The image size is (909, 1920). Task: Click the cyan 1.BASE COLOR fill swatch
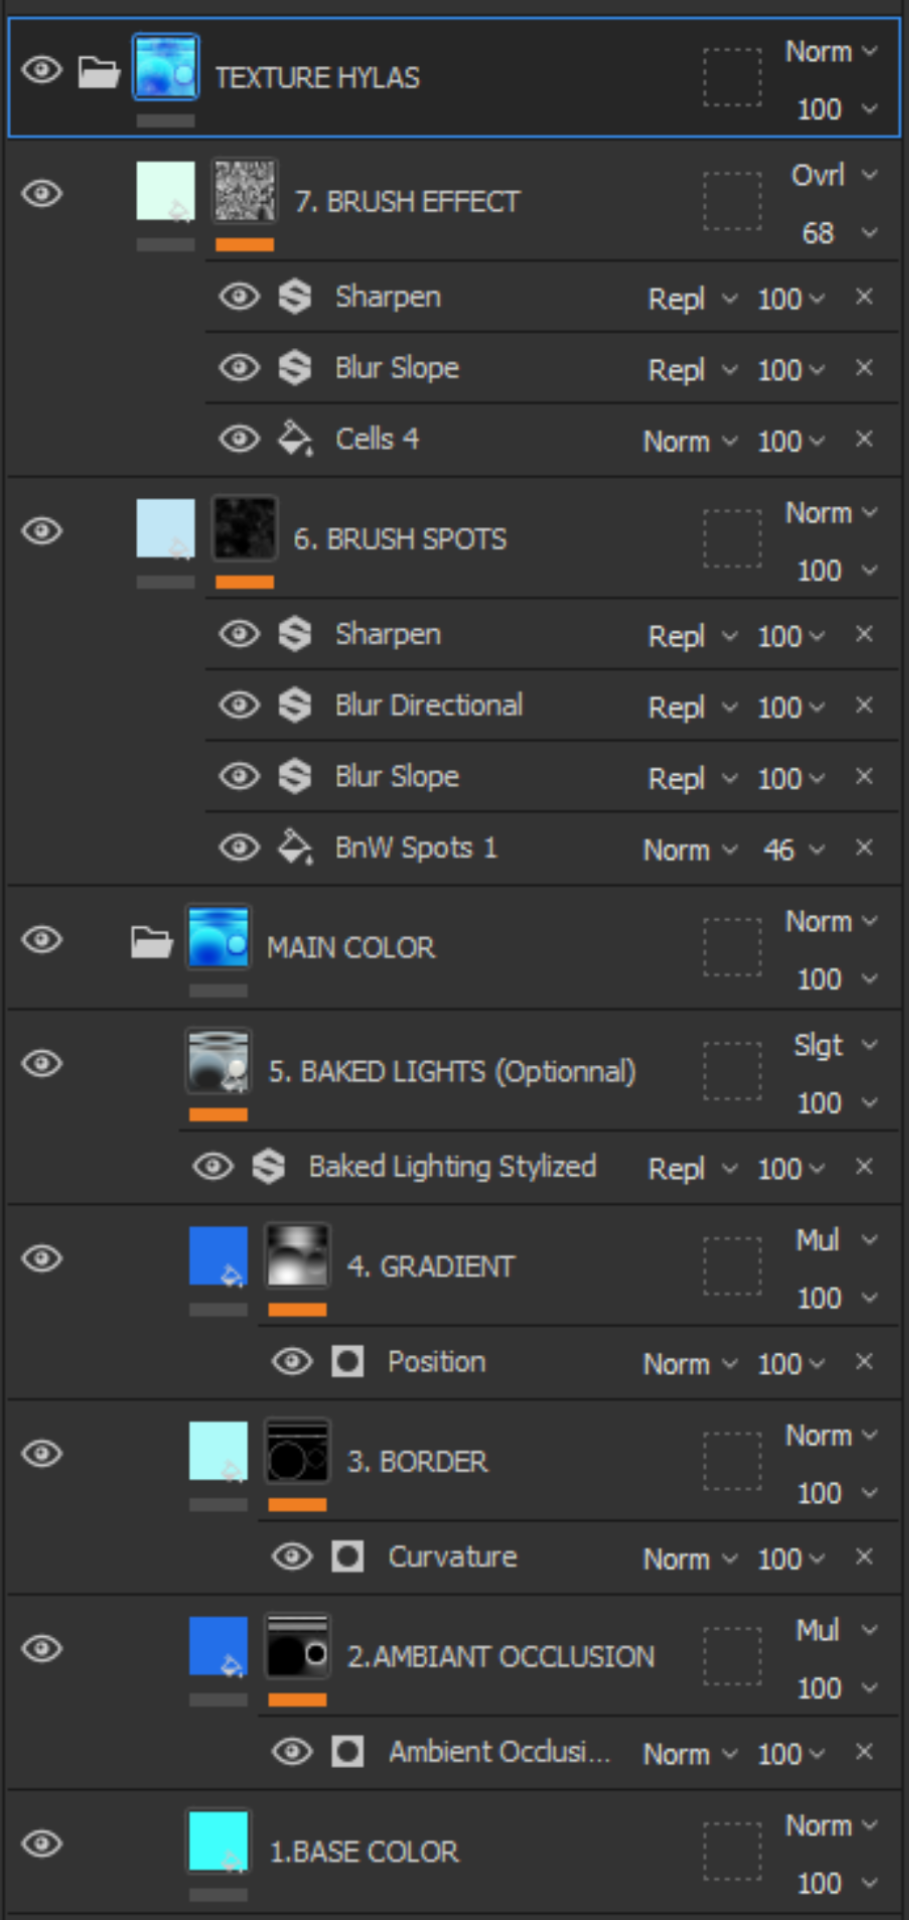pos(218,1840)
